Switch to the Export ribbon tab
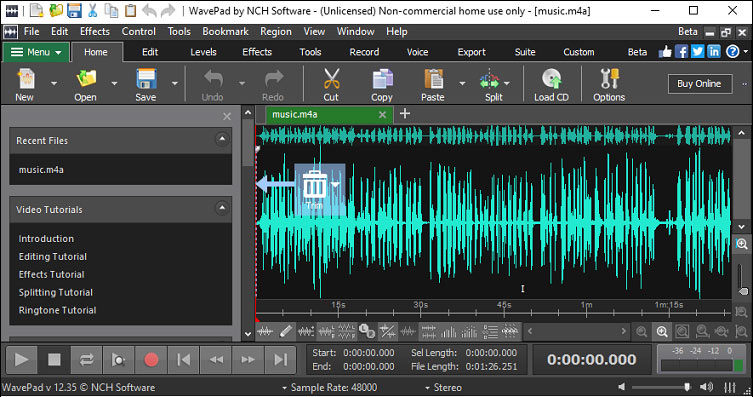Image resolution: width=753 pixels, height=397 pixels. (471, 52)
